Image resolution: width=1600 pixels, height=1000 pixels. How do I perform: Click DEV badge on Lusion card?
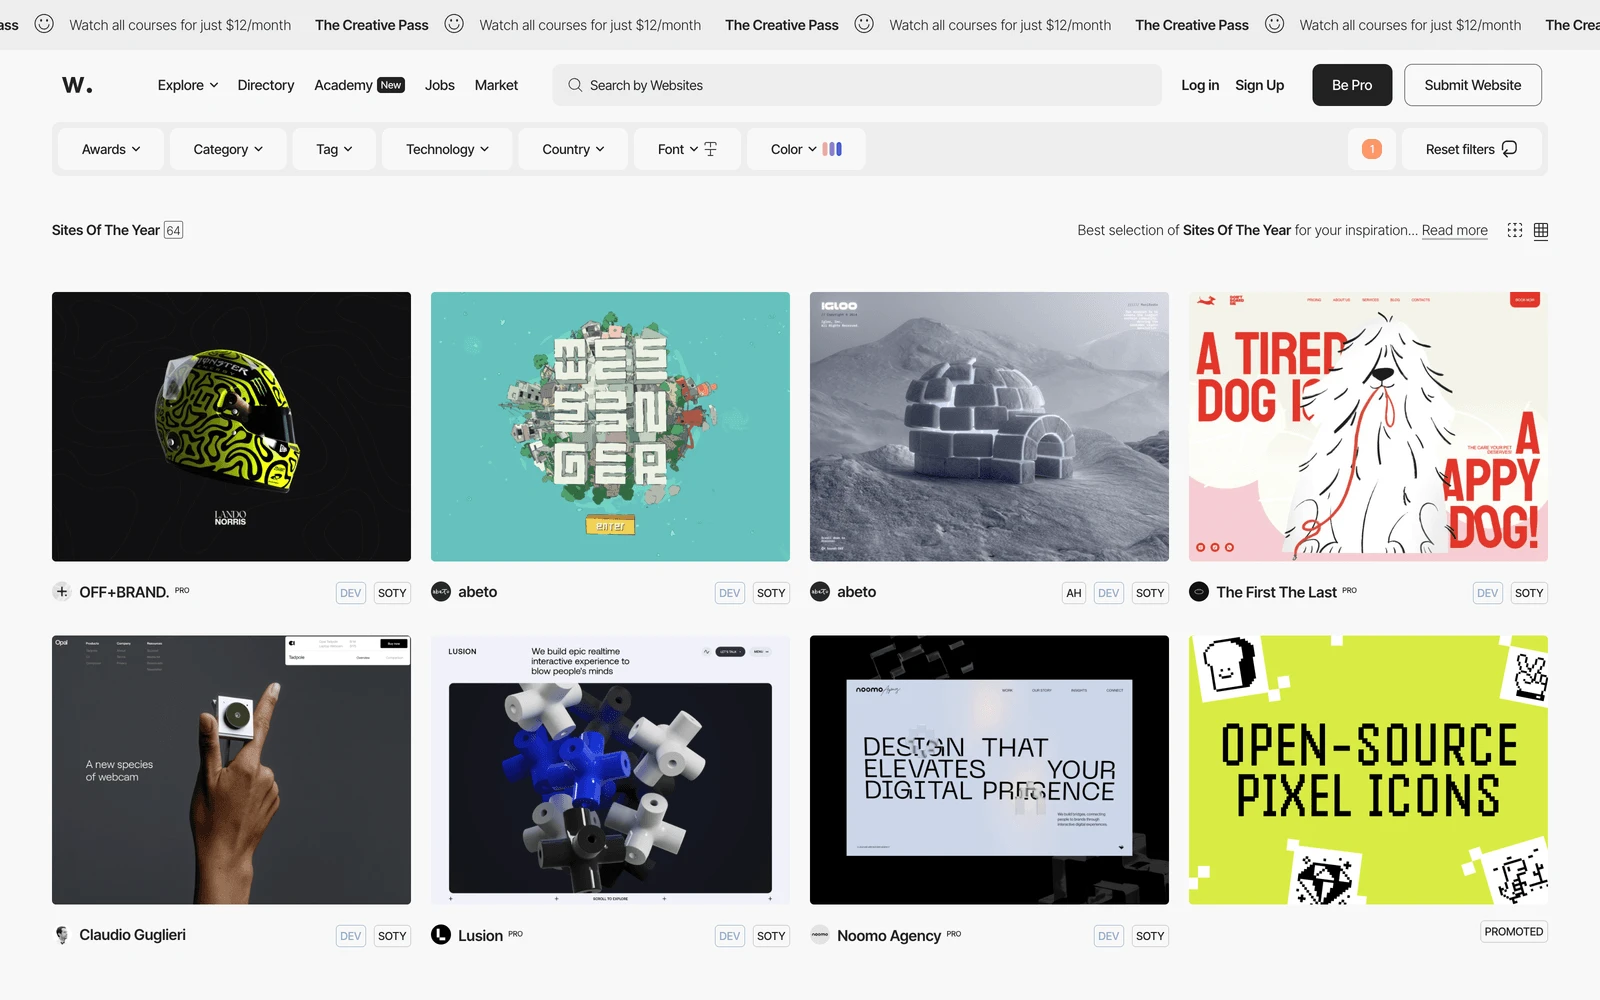pyautogui.click(x=730, y=936)
